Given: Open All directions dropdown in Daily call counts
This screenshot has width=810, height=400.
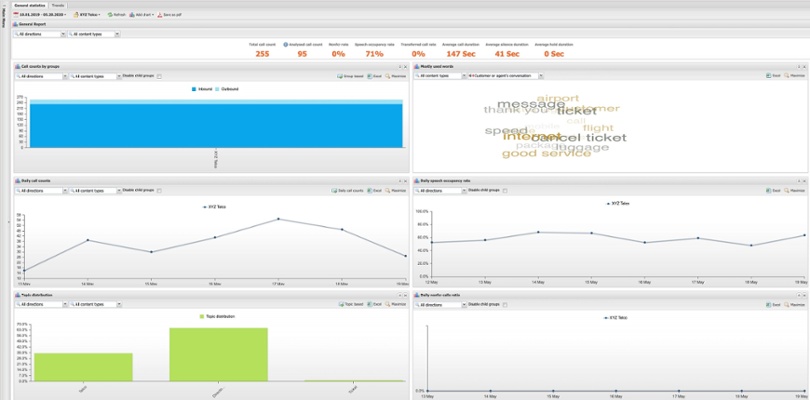Looking at the screenshot, I should click(41, 191).
